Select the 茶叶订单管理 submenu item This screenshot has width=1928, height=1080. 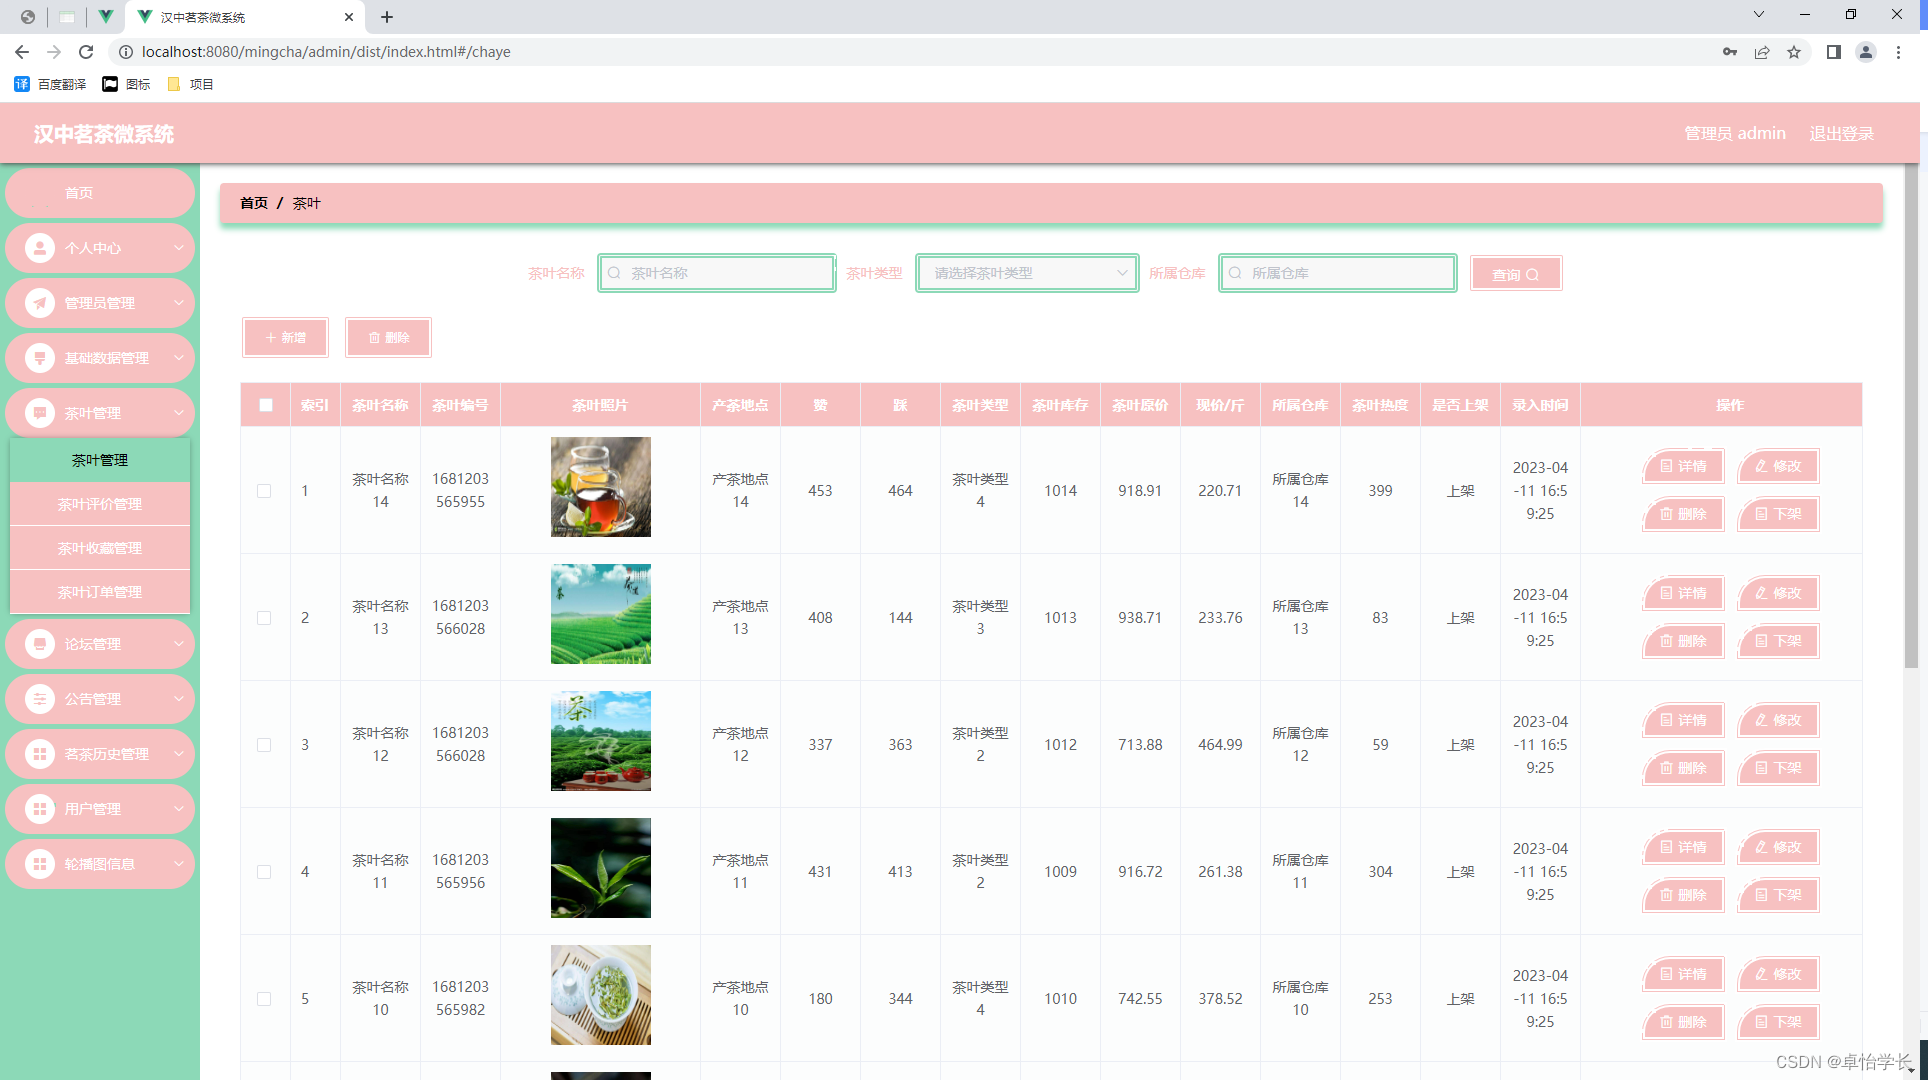100,592
